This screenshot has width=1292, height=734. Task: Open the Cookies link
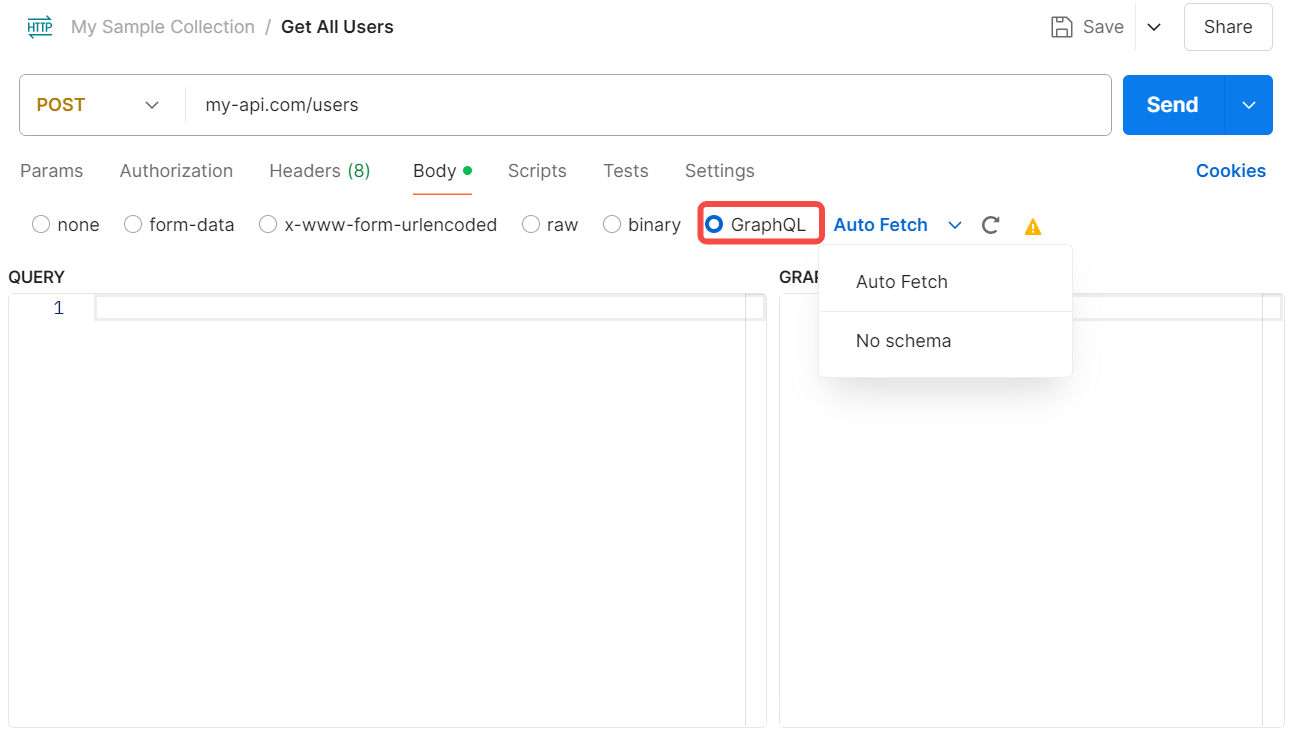pos(1231,171)
